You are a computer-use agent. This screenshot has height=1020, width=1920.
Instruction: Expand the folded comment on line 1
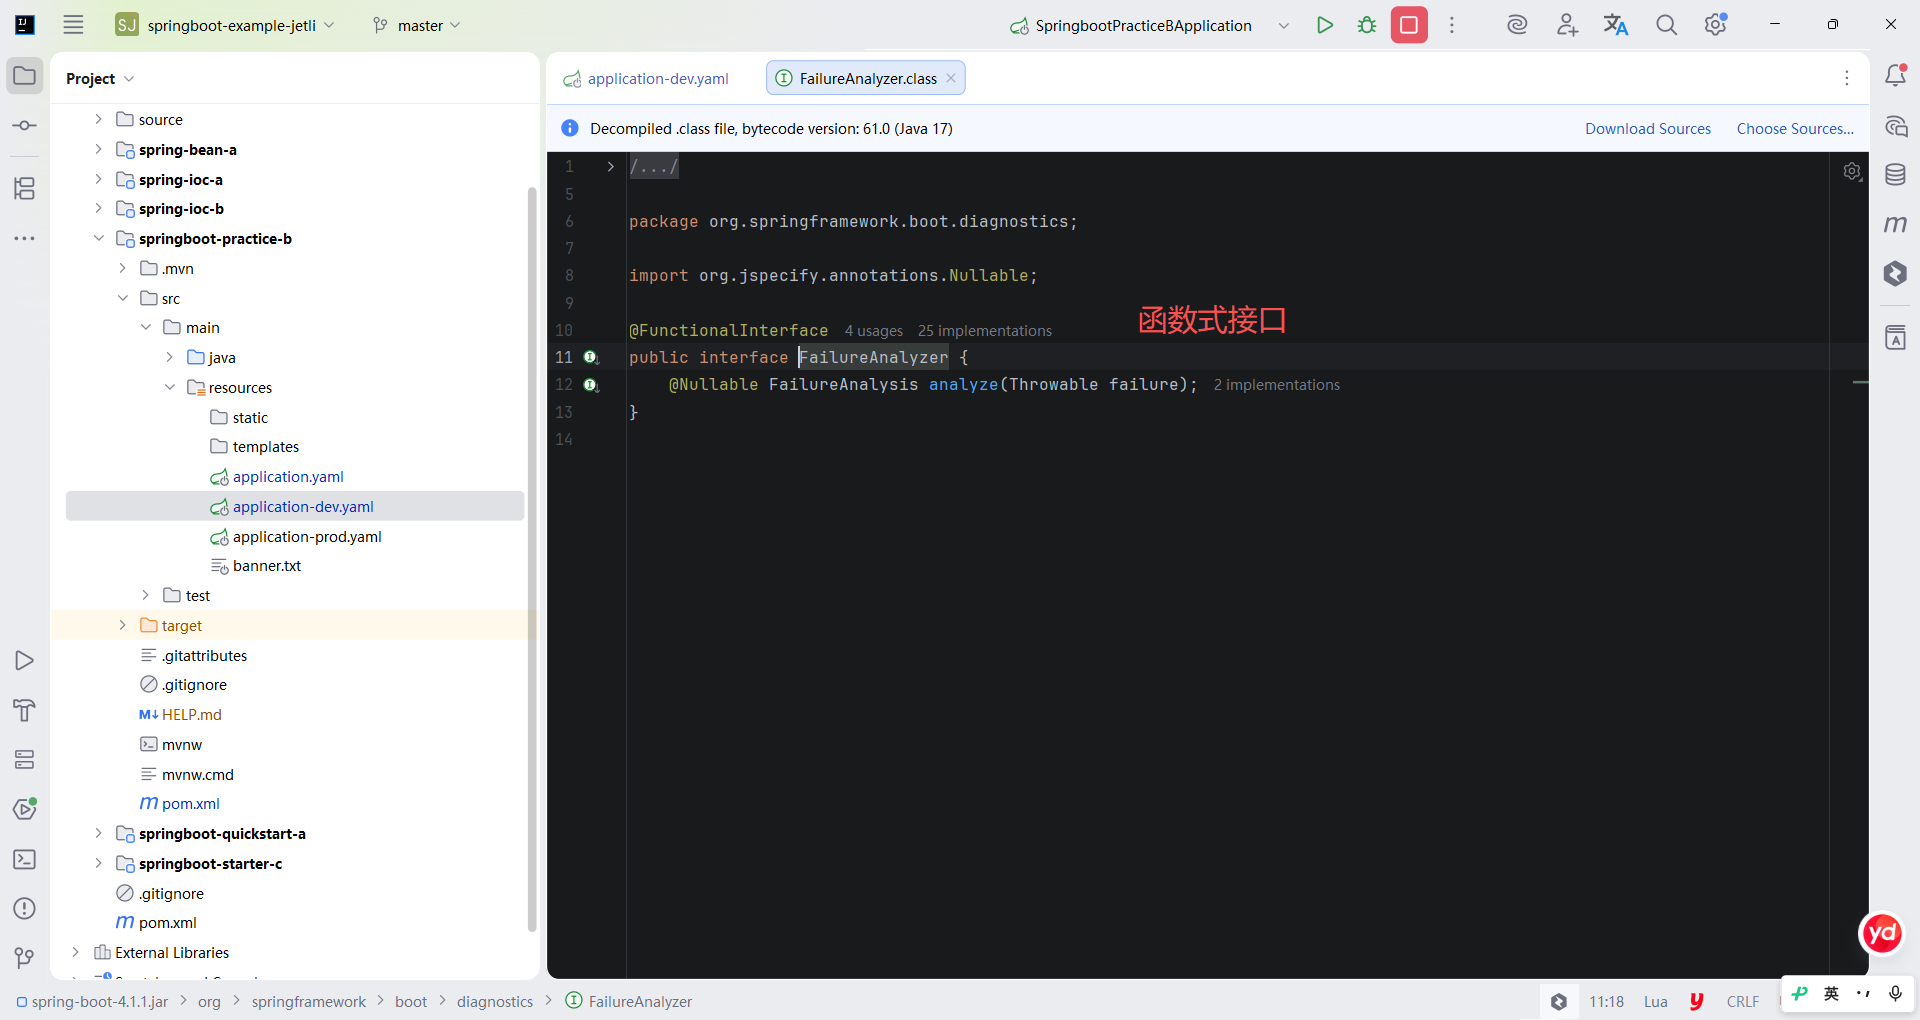point(610,167)
